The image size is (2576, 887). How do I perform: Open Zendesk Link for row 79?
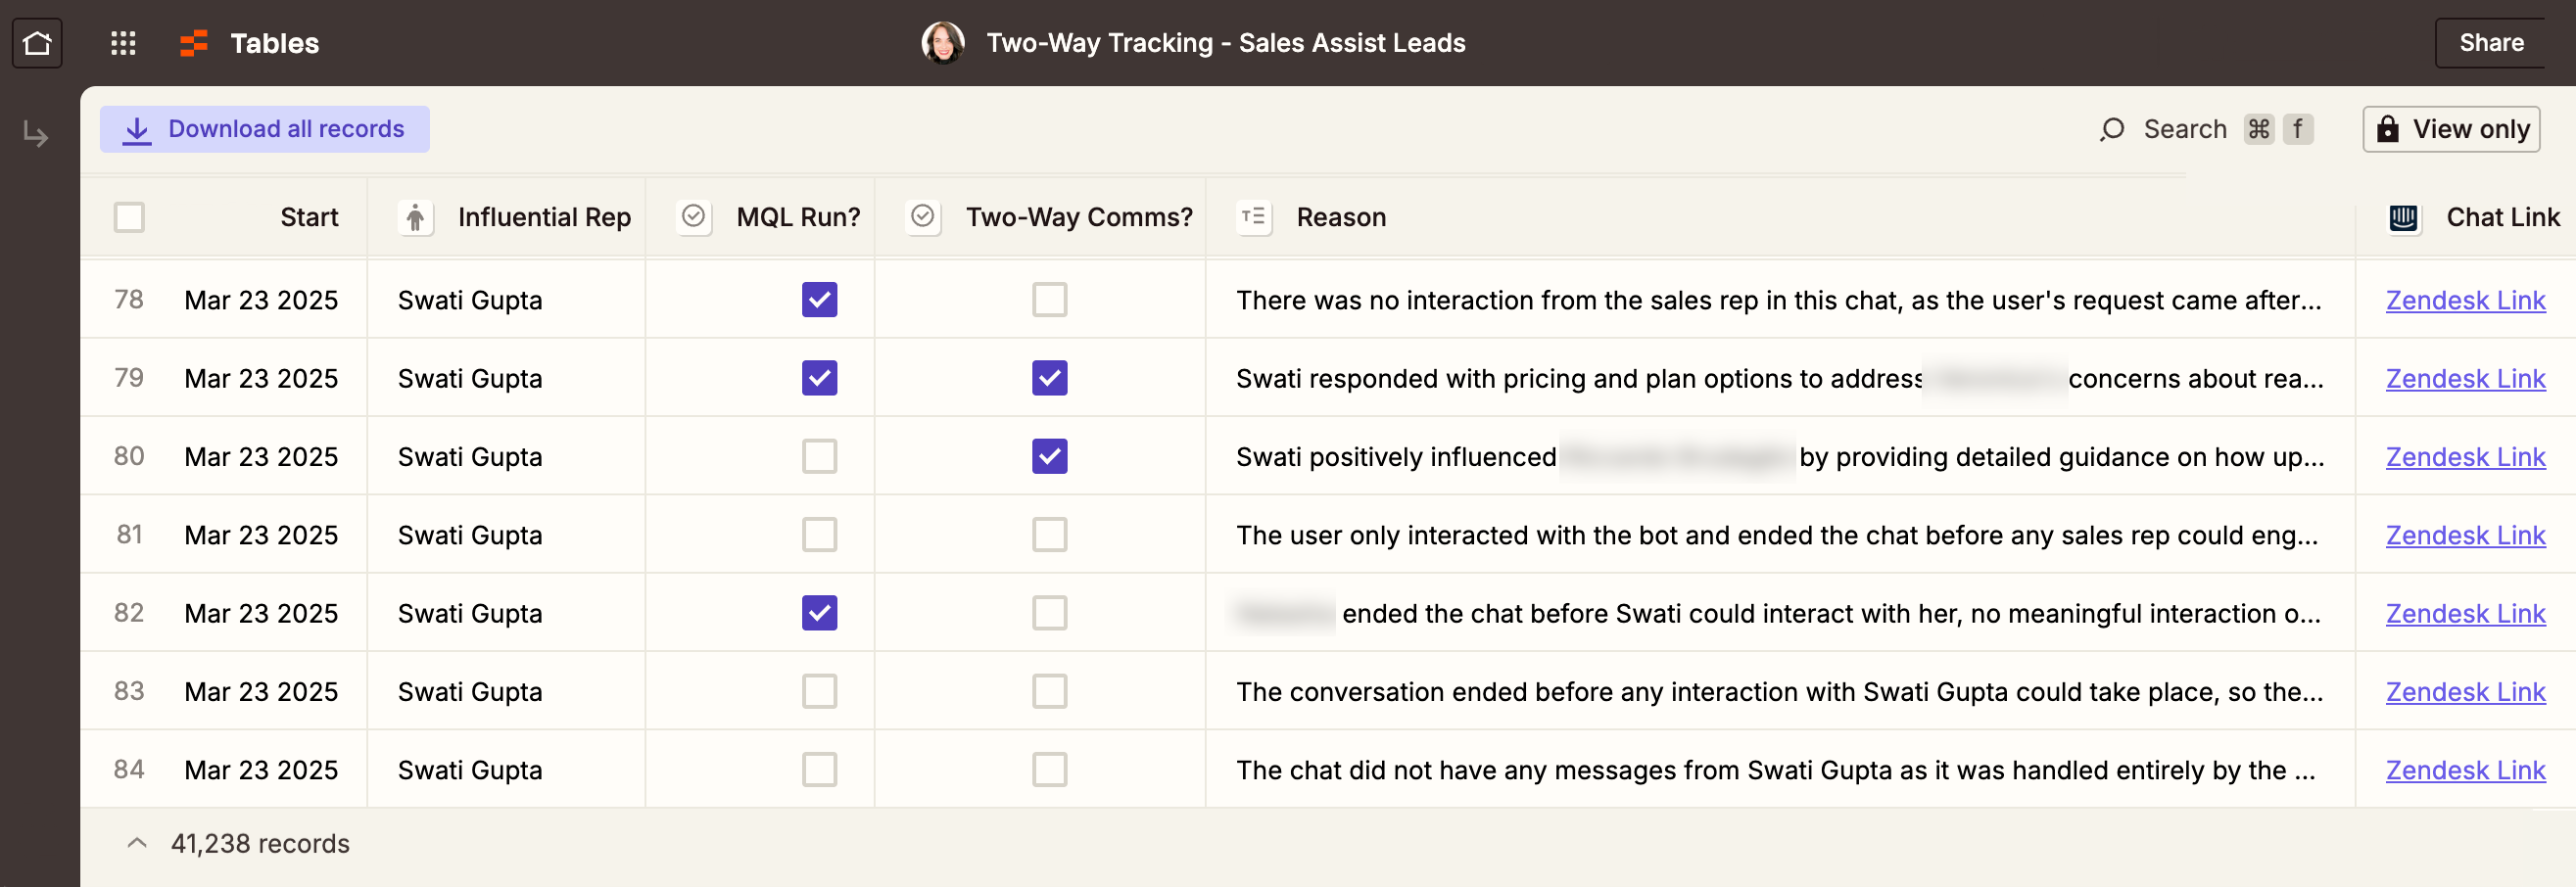(2465, 378)
